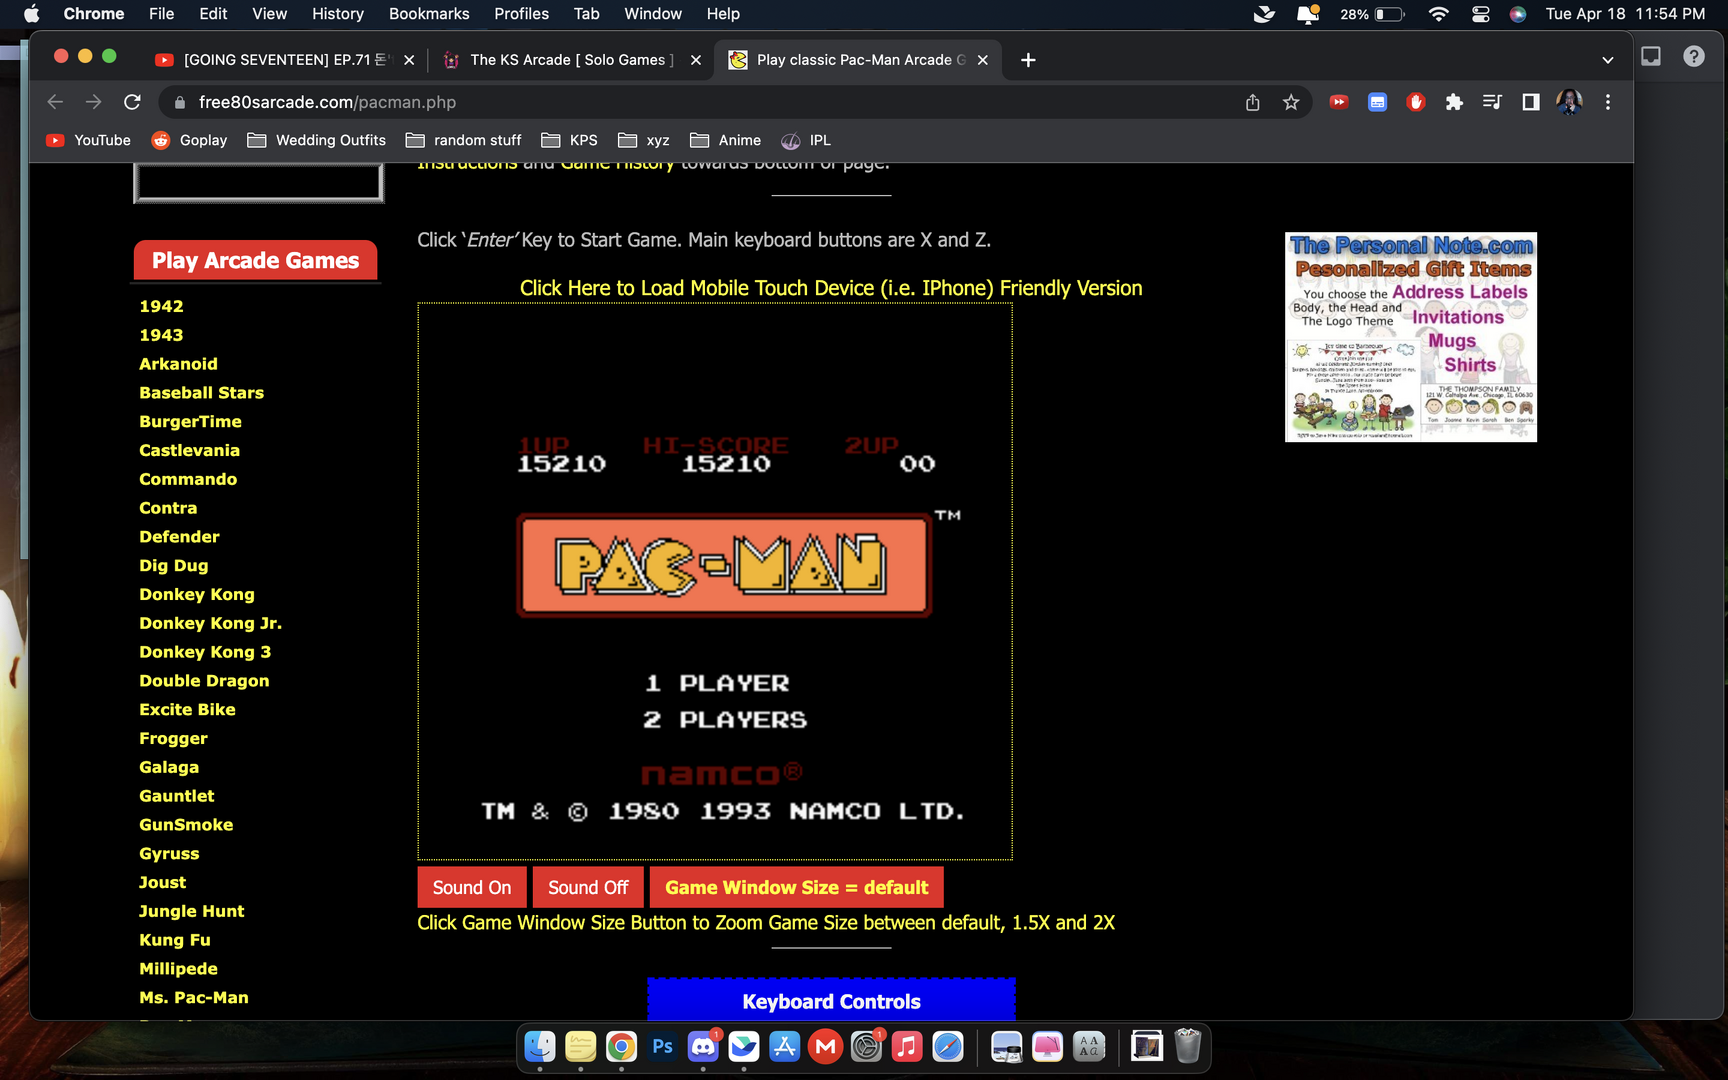Open Safari from the dock

coord(947,1047)
